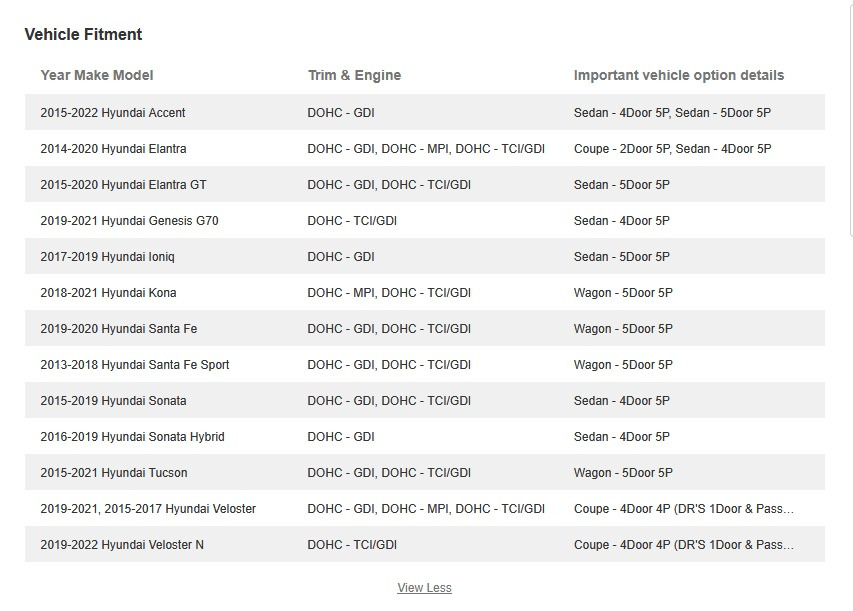Click the Important vehicle option details header
Screen dimensions: 853x611
tap(678, 75)
